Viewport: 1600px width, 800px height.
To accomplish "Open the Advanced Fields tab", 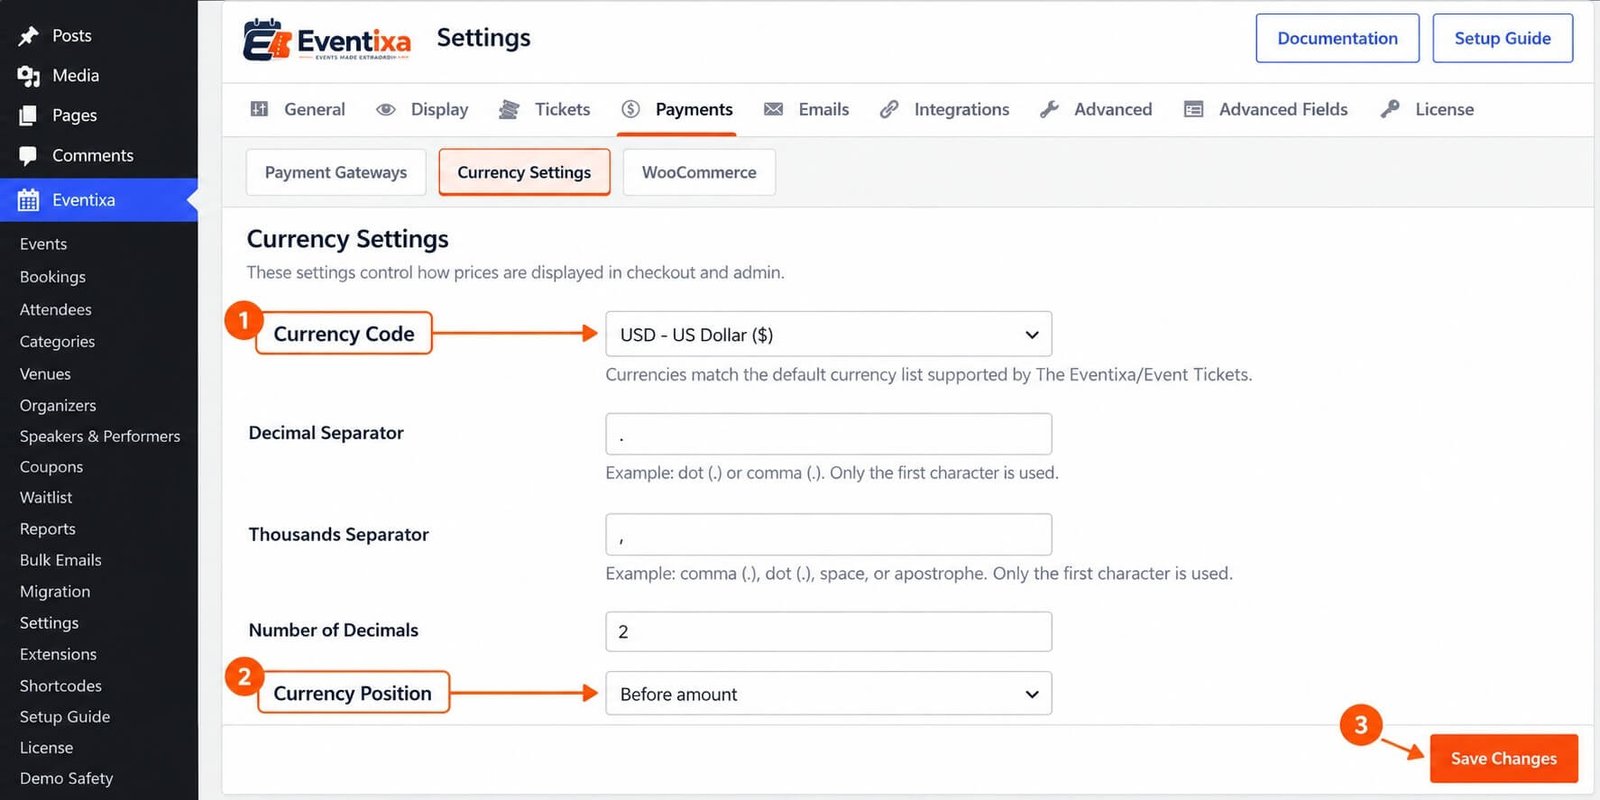I will pyautogui.click(x=1266, y=110).
